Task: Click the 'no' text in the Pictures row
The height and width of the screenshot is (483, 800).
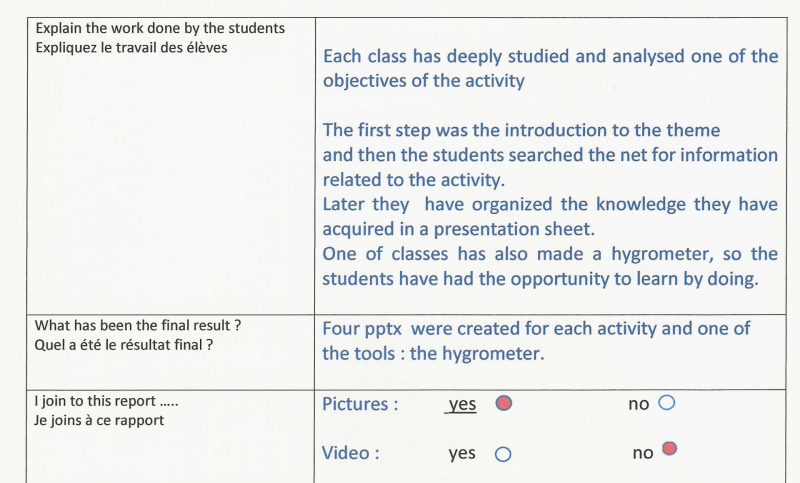Action: pos(639,404)
